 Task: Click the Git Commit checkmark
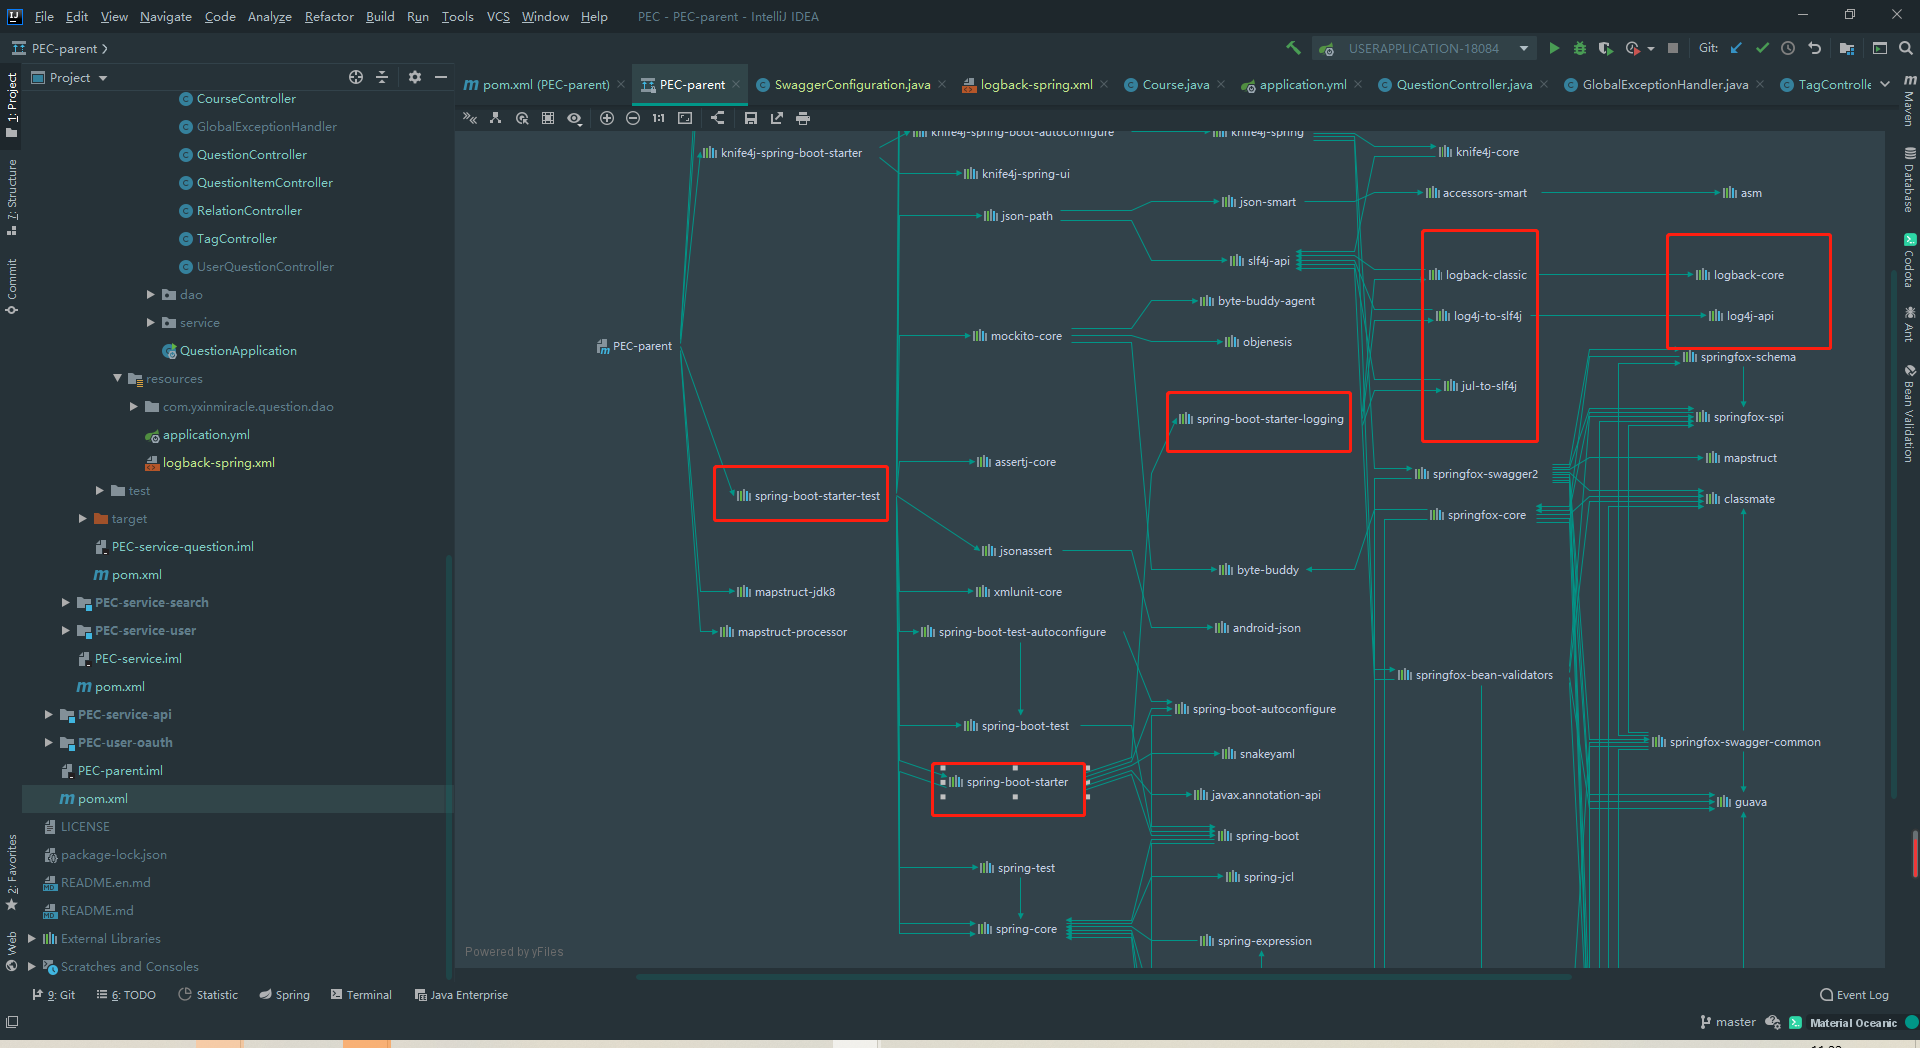click(x=1762, y=48)
